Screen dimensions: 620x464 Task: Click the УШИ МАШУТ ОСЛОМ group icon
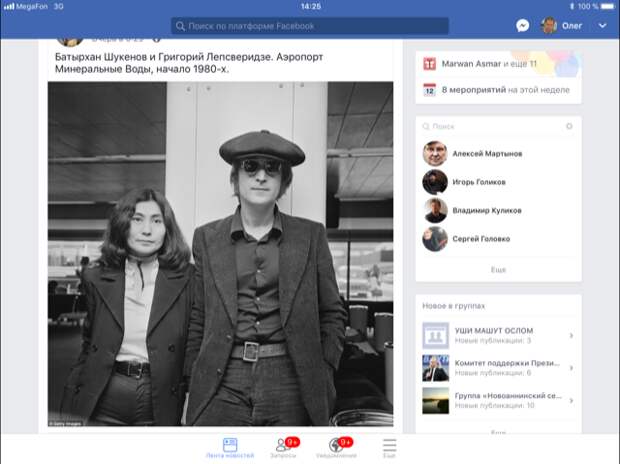[435, 335]
